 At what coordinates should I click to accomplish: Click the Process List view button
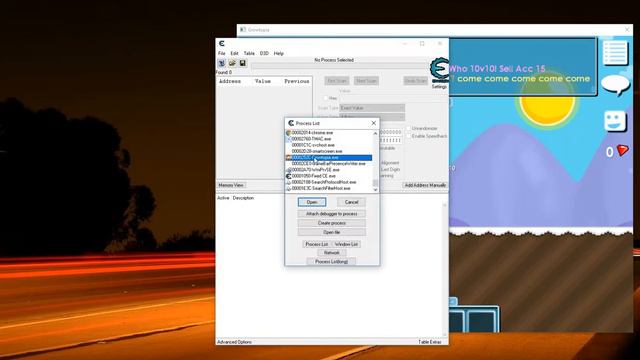(x=317, y=244)
